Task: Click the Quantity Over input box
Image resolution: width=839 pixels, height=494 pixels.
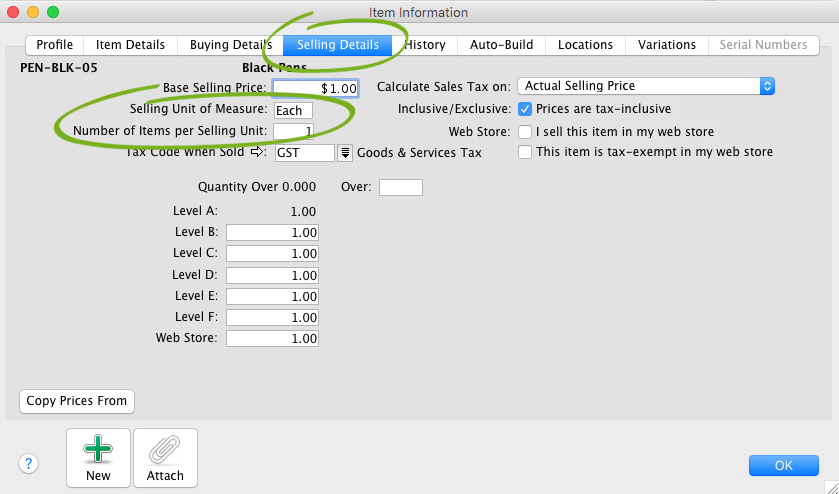Action: point(401,187)
